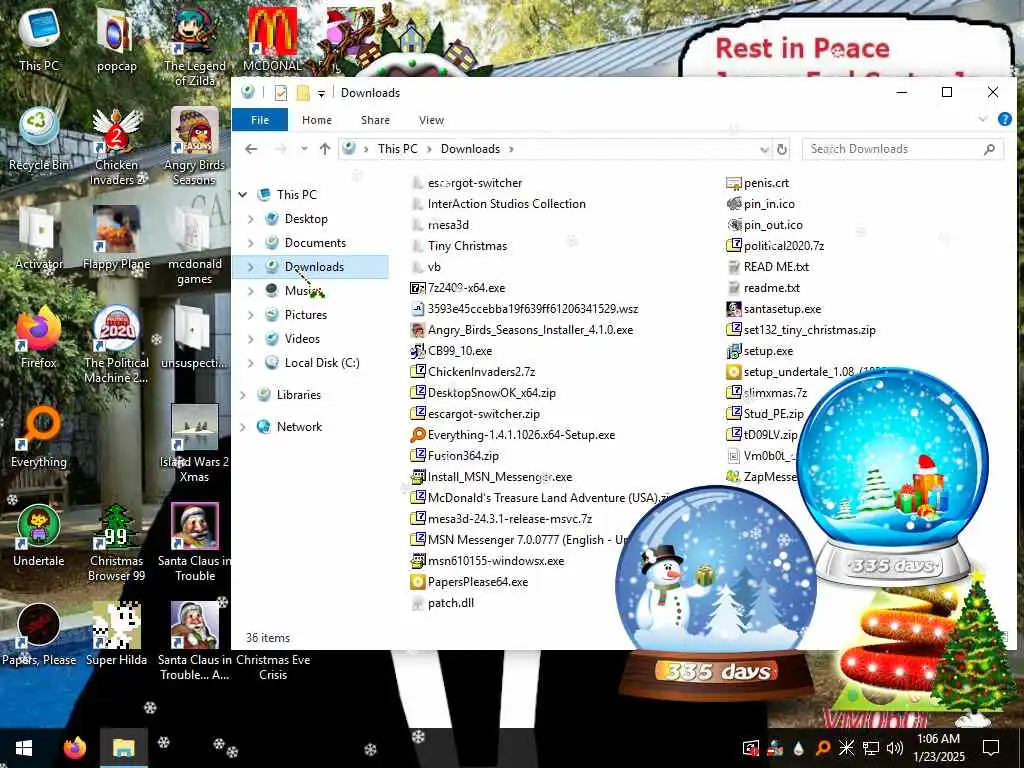Screen dimensions: 1024x768
Task: Click File Explorer icon in the taskbar
Action: pos(123,747)
